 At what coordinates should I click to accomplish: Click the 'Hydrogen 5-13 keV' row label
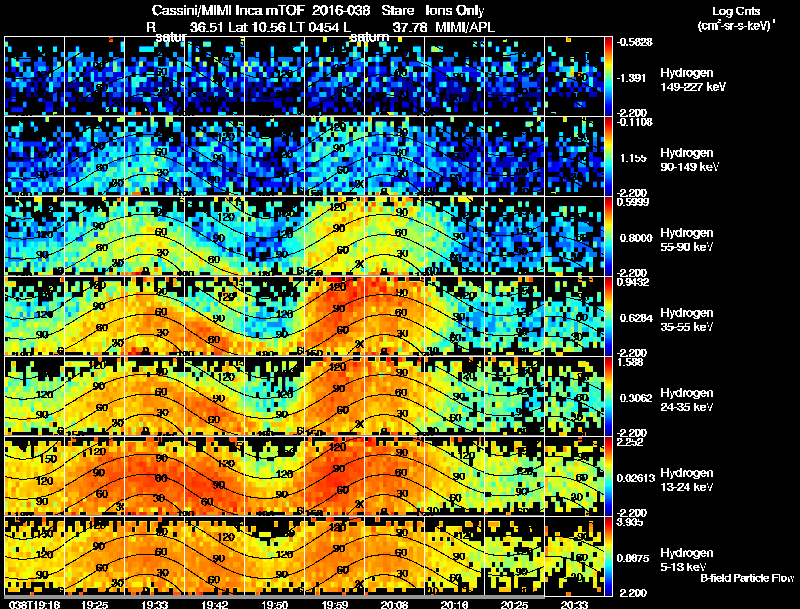click(x=687, y=560)
